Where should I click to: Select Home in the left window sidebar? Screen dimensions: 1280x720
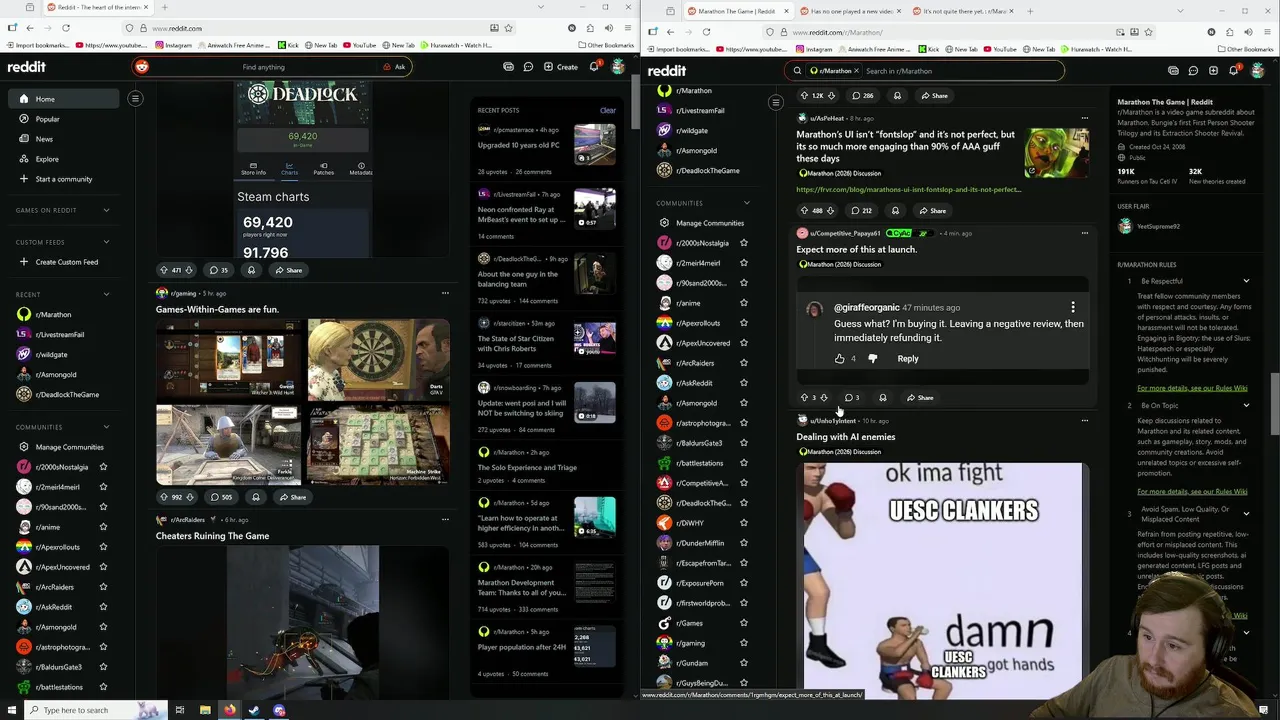(x=65, y=99)
